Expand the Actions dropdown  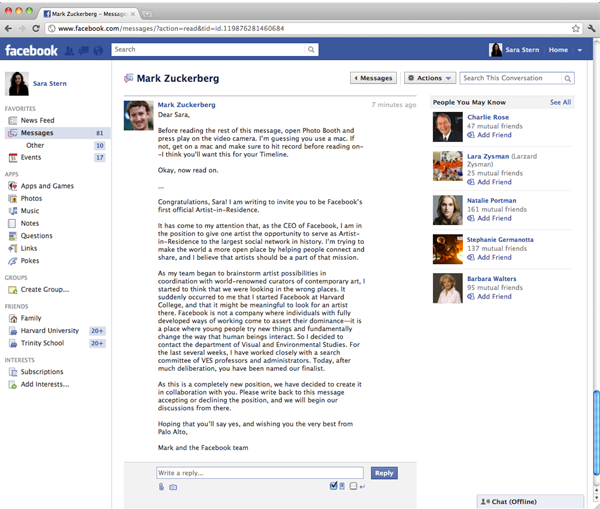click(430, 78)
